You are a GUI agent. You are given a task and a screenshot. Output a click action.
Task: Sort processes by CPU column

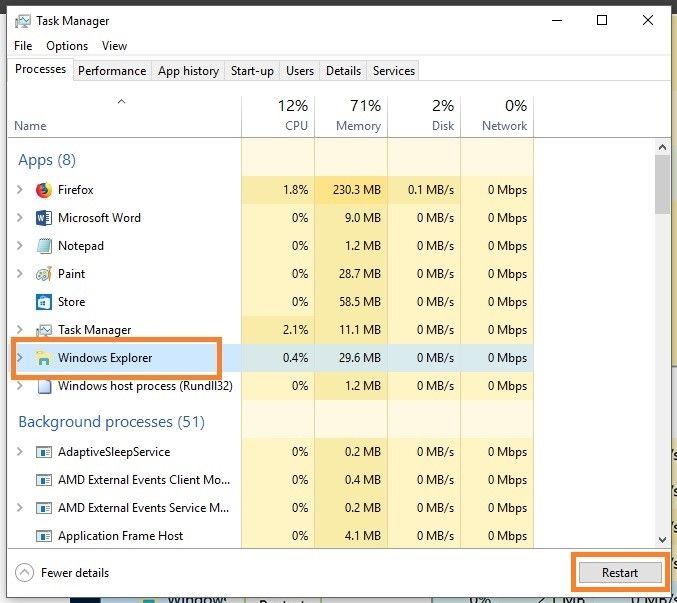pos(278,116)
